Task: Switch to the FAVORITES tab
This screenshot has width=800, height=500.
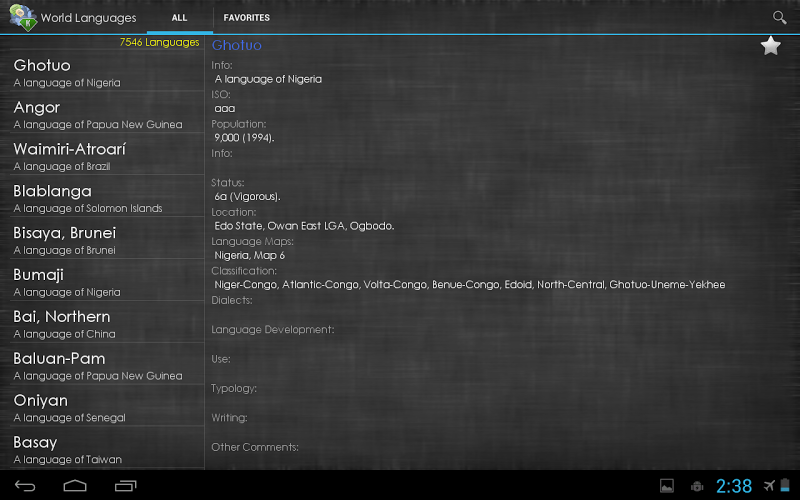Action: click(x=246, y=17)
